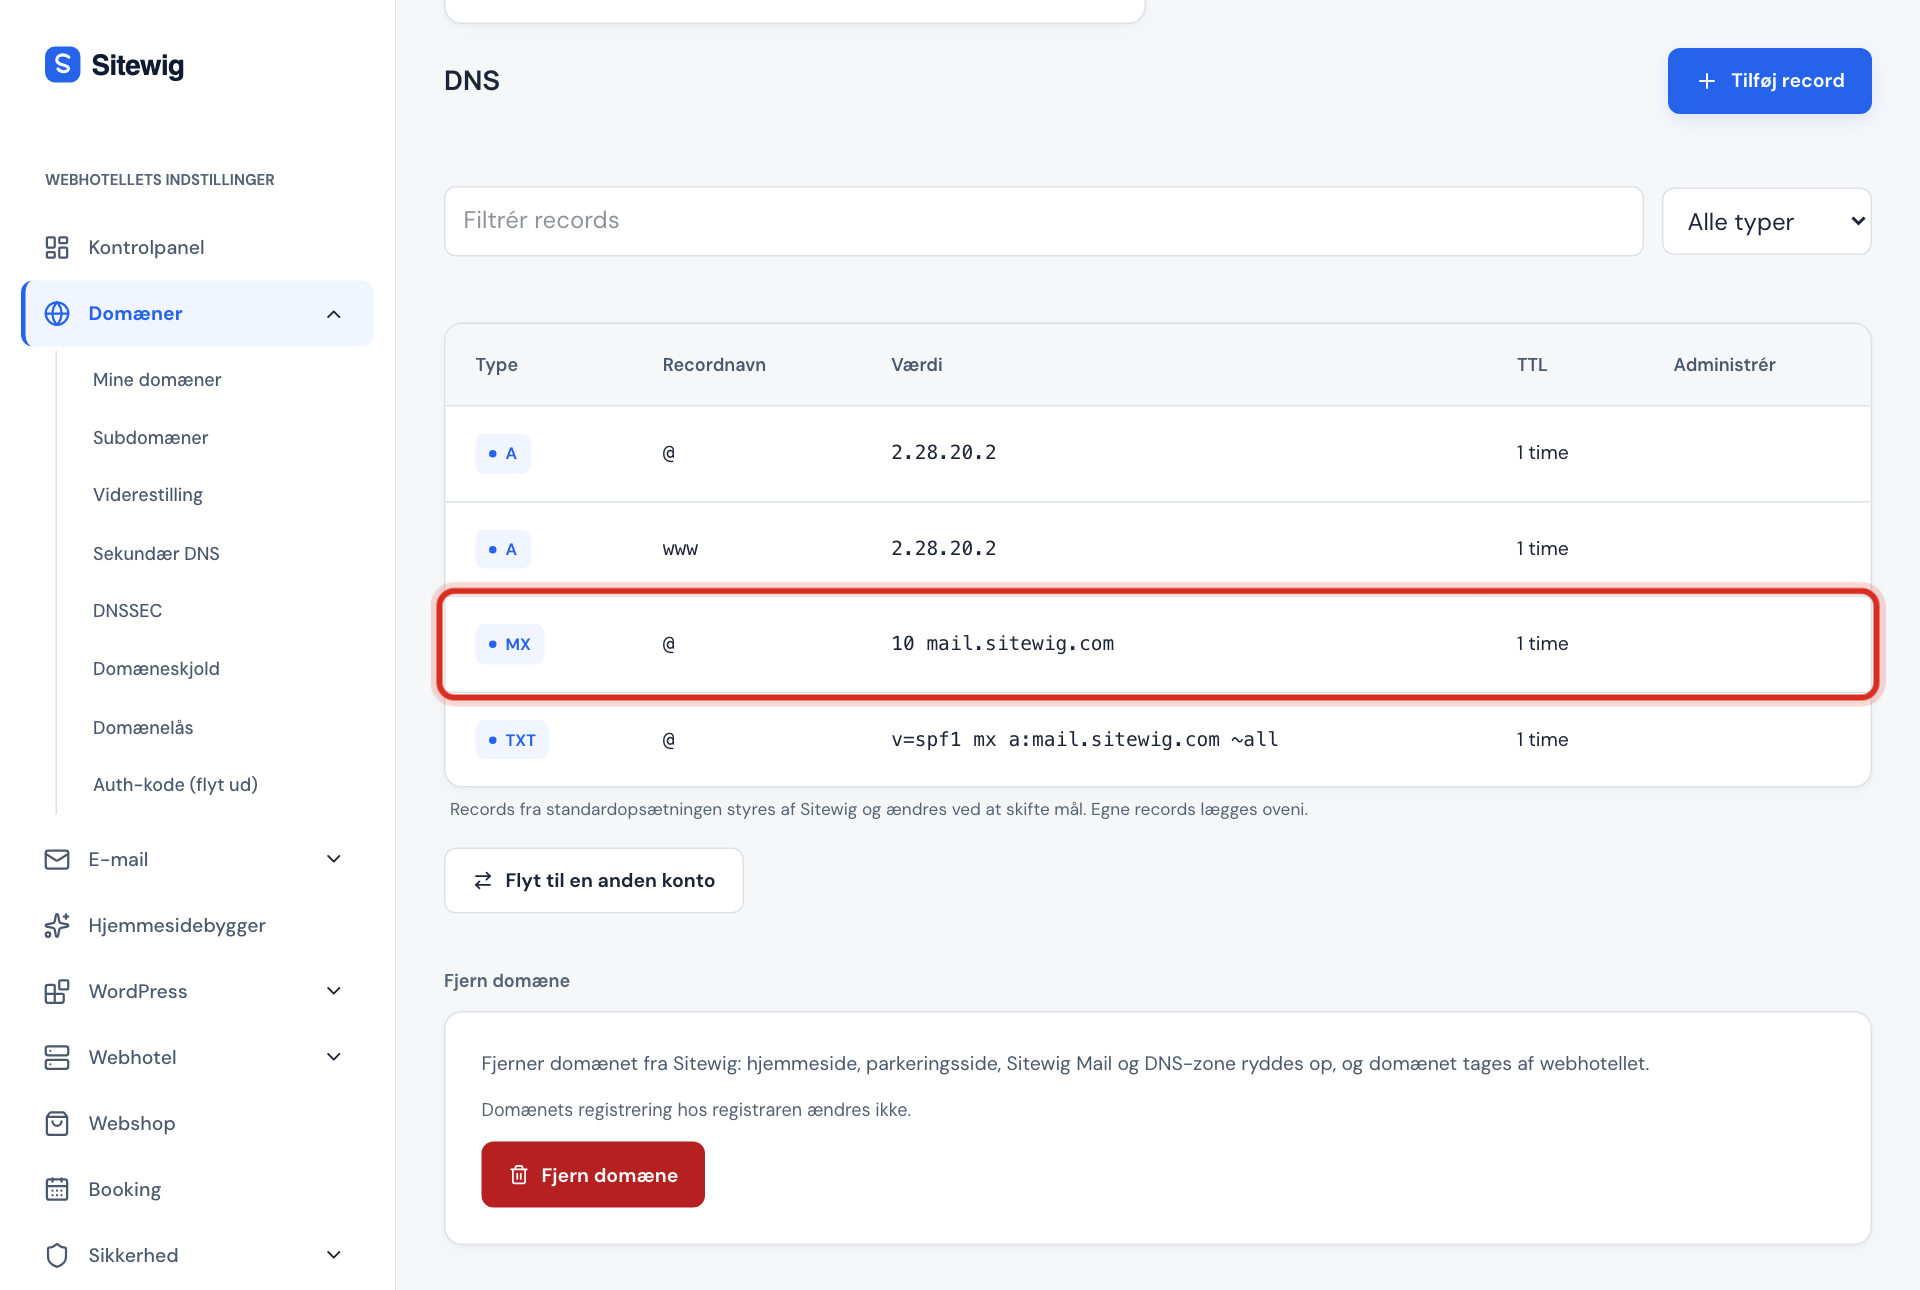The height and width of the screenshot is (1290, 1920).
Task: Select the 10 mail.sitewig.com value
Action: click(1002, 644)
